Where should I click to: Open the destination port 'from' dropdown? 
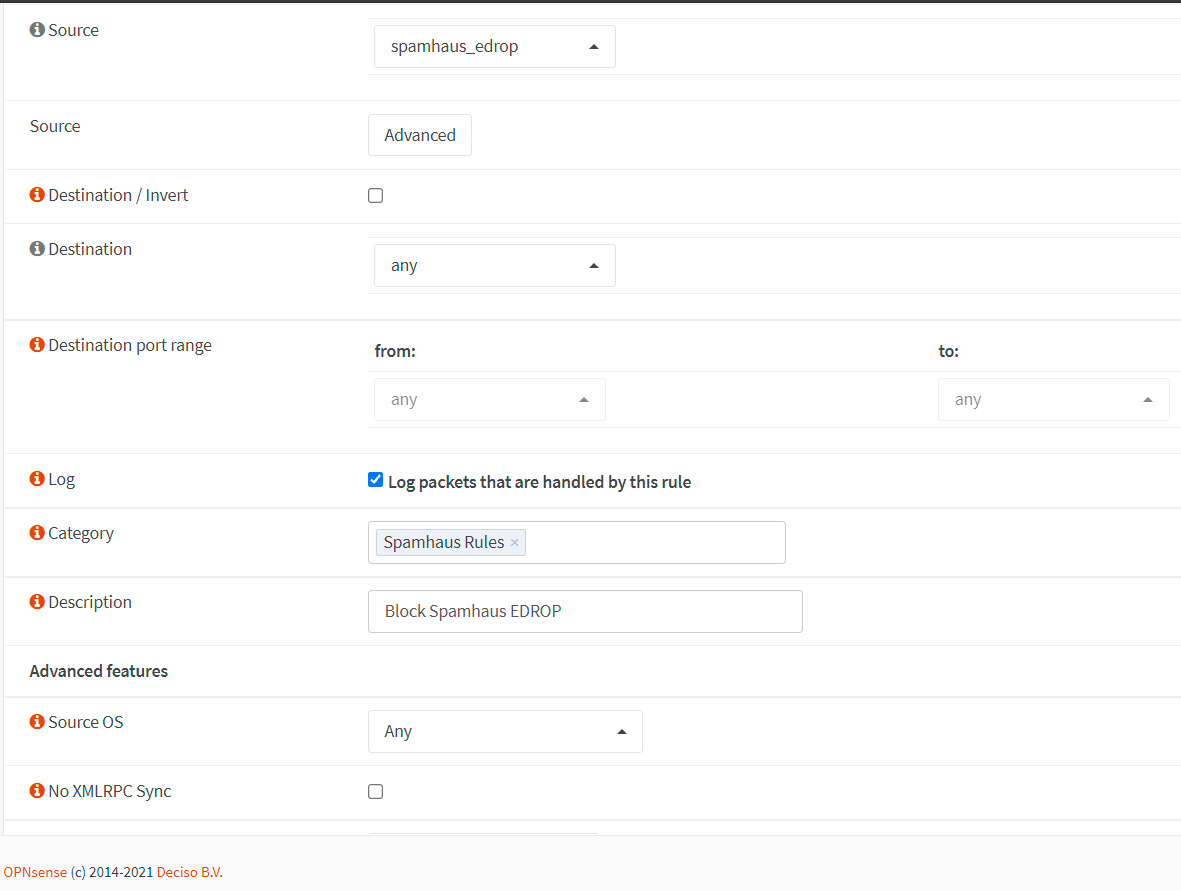click(489, 400)
